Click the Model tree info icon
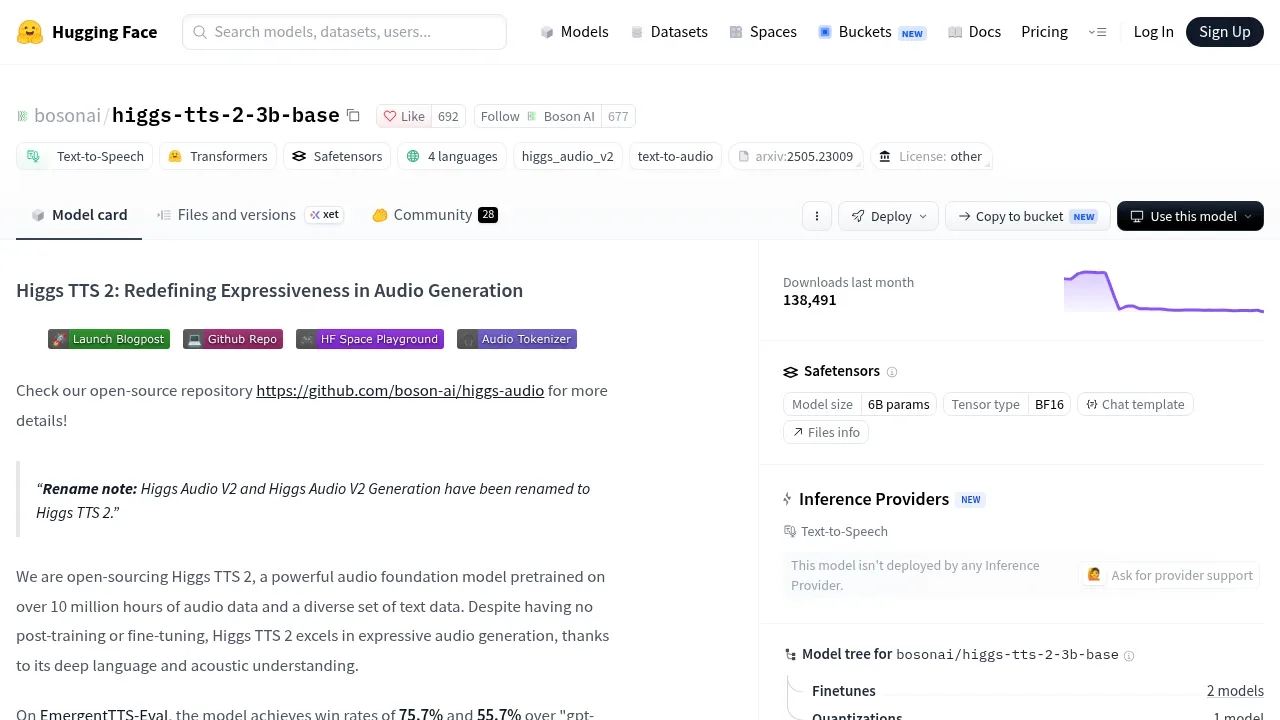The image size is (1280, 720). 1129,656
